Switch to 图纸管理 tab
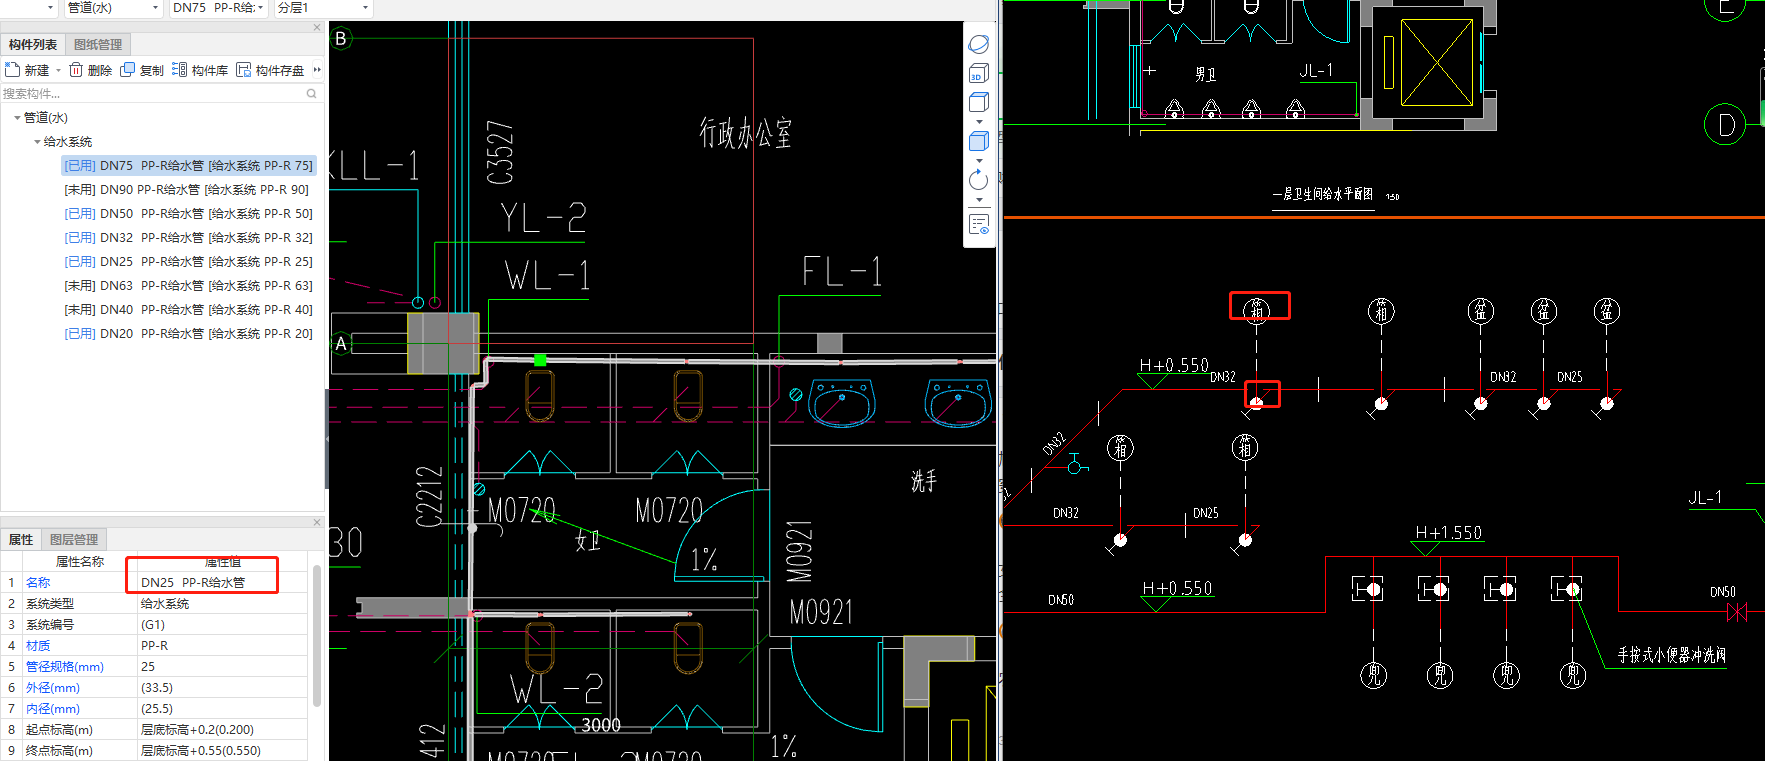Screen dimensions: 1765x761 point(98,44)
